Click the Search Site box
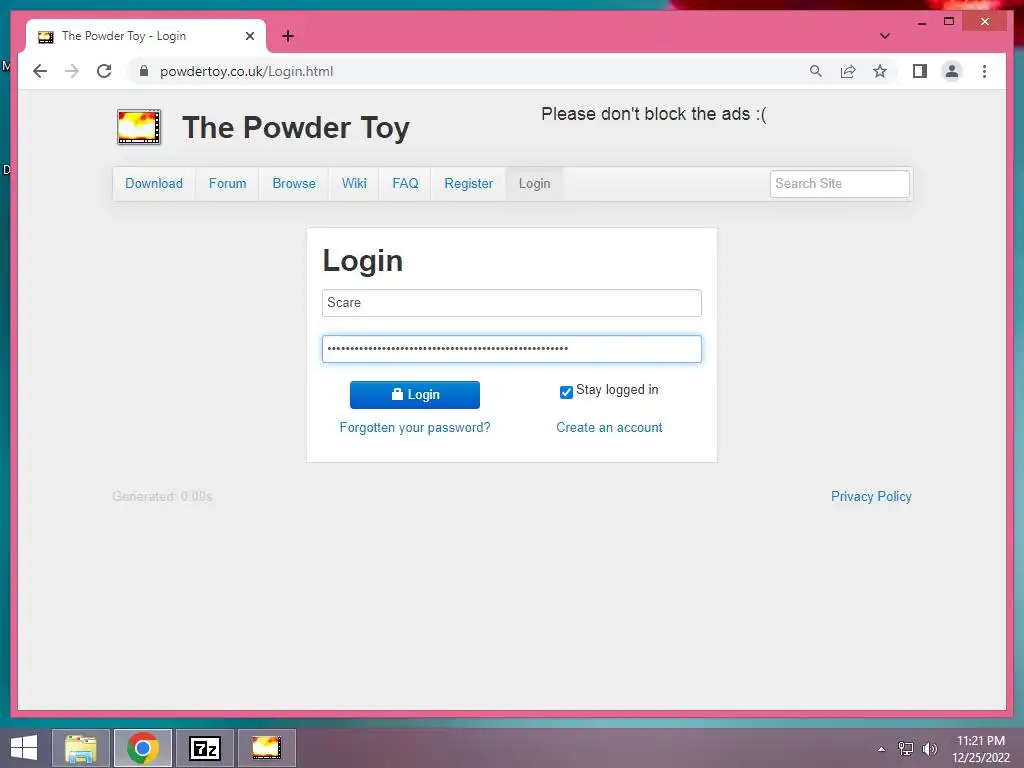Image resolution: width=1024 pixels, height=768 pixels. pos(839,184)
